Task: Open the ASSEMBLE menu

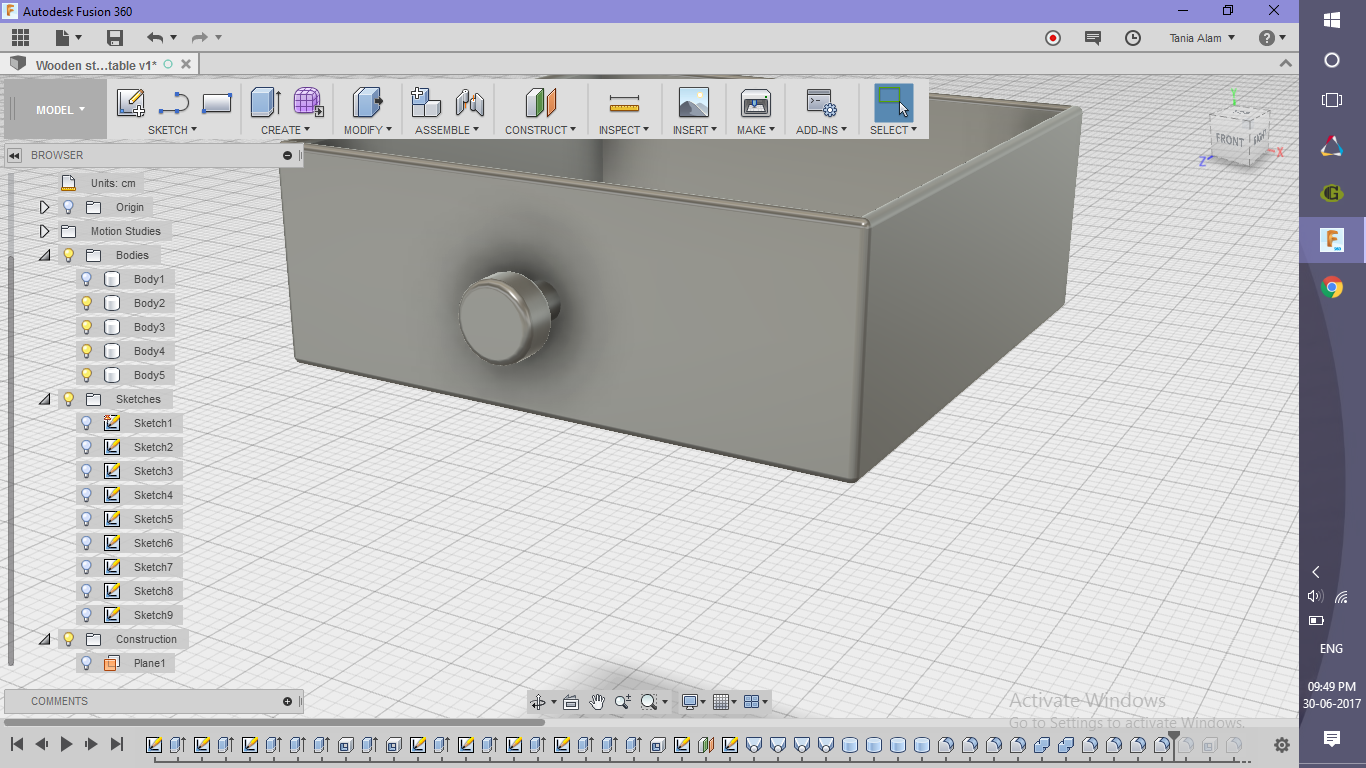Action: coord(447,130)
